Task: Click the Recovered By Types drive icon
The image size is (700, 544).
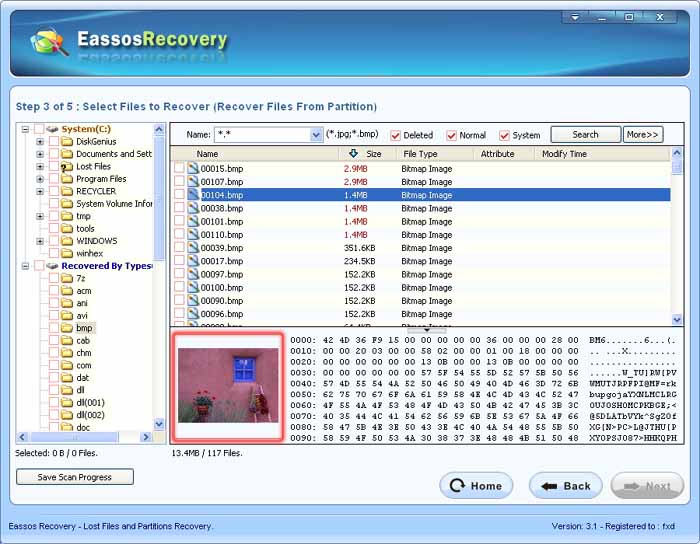Action: click(53, 266)
